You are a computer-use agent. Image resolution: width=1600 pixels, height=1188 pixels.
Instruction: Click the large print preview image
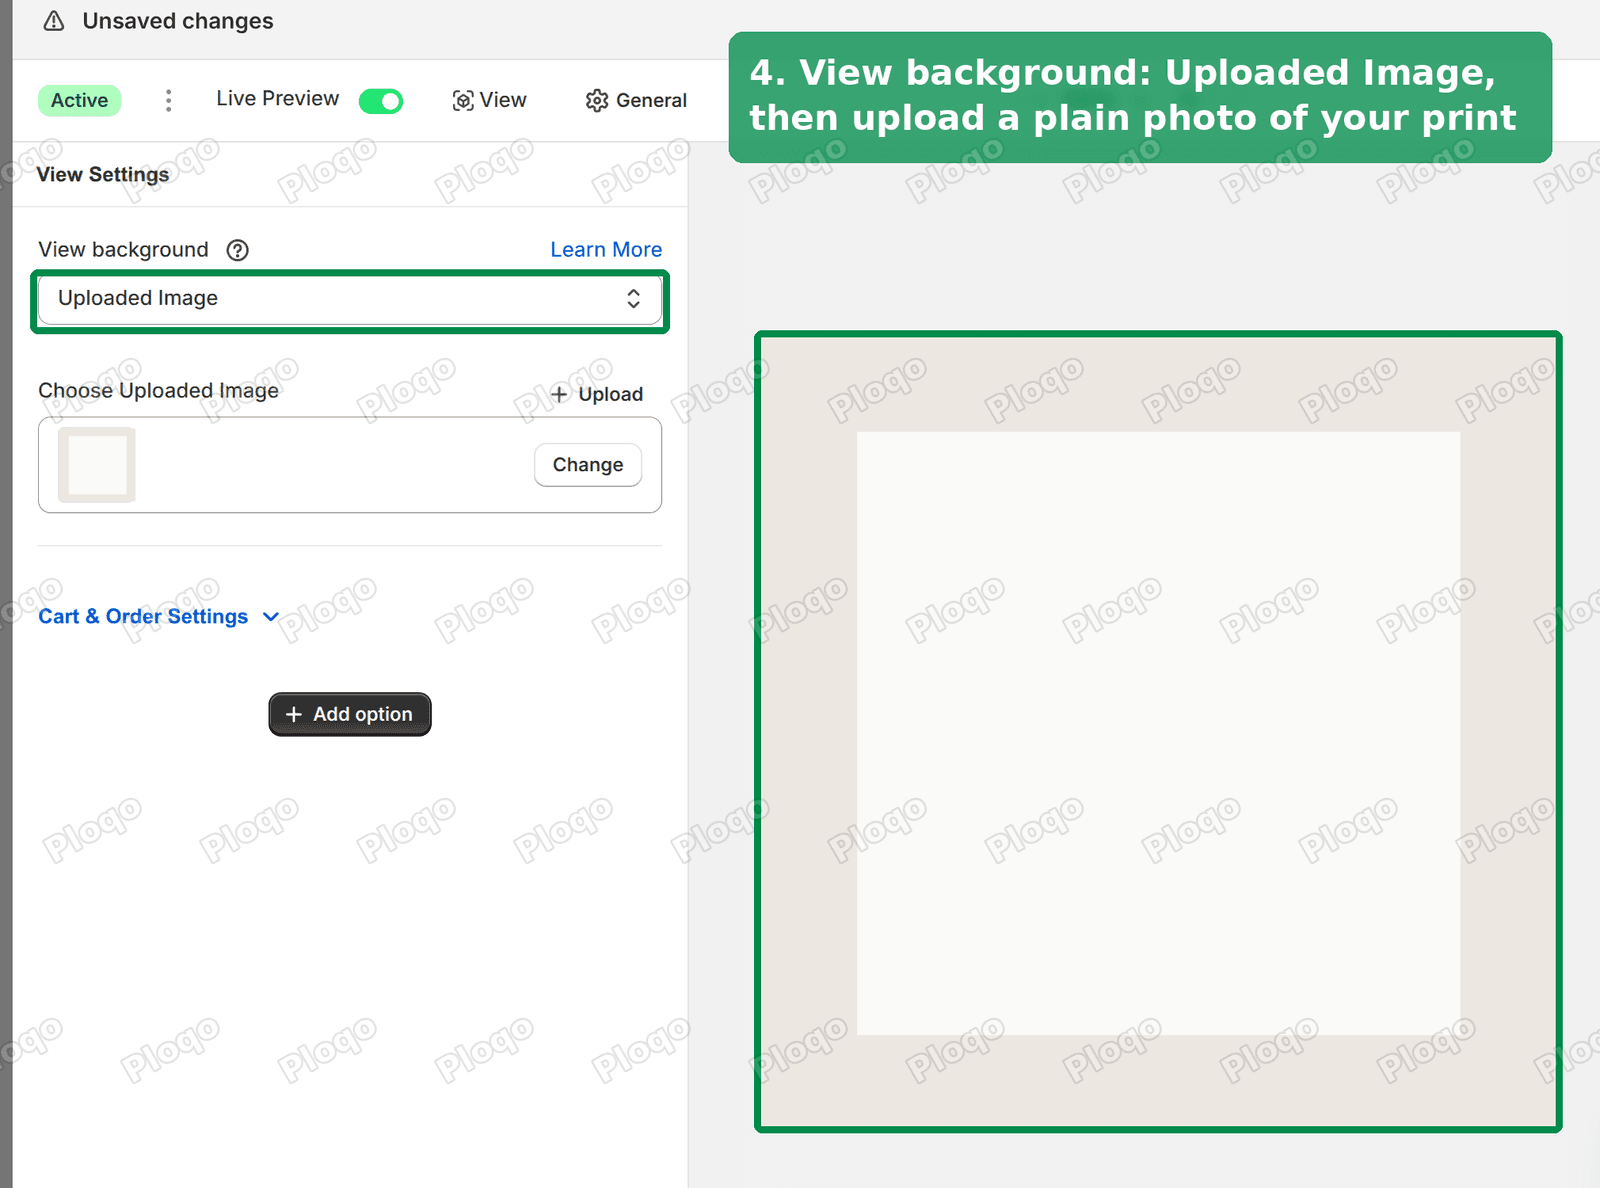1158,732
